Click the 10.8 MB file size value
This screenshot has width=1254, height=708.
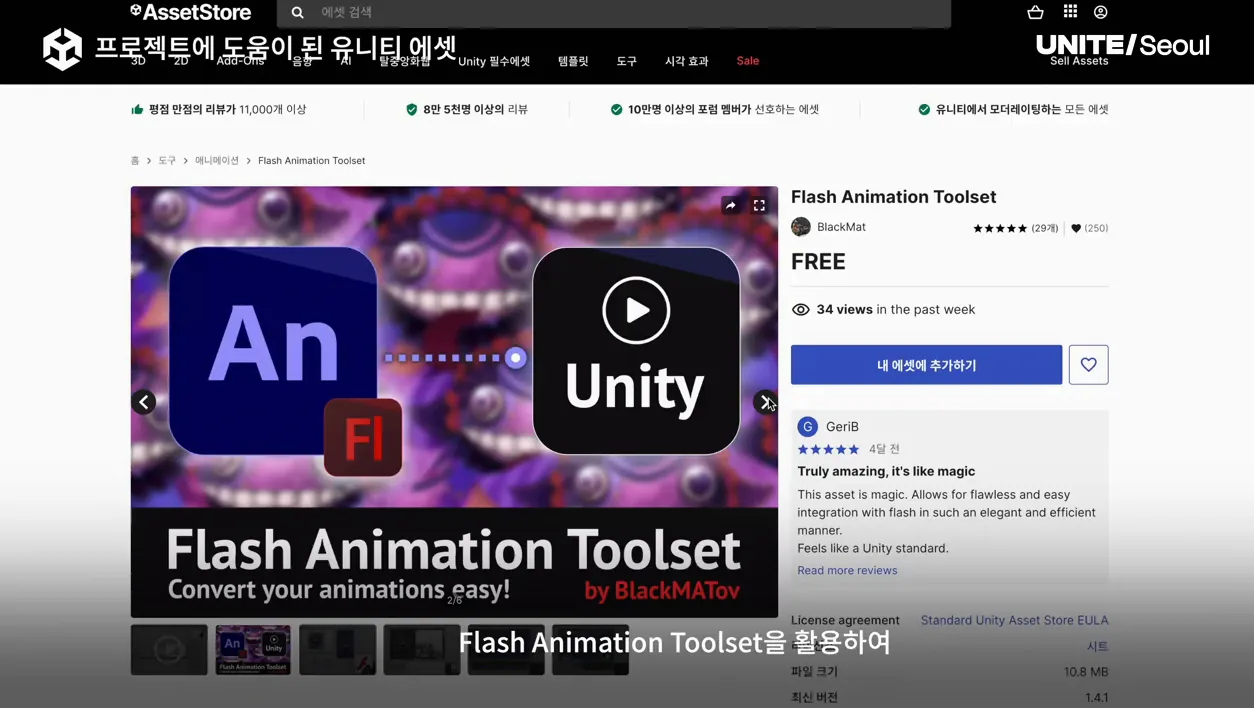point(1086,672)
